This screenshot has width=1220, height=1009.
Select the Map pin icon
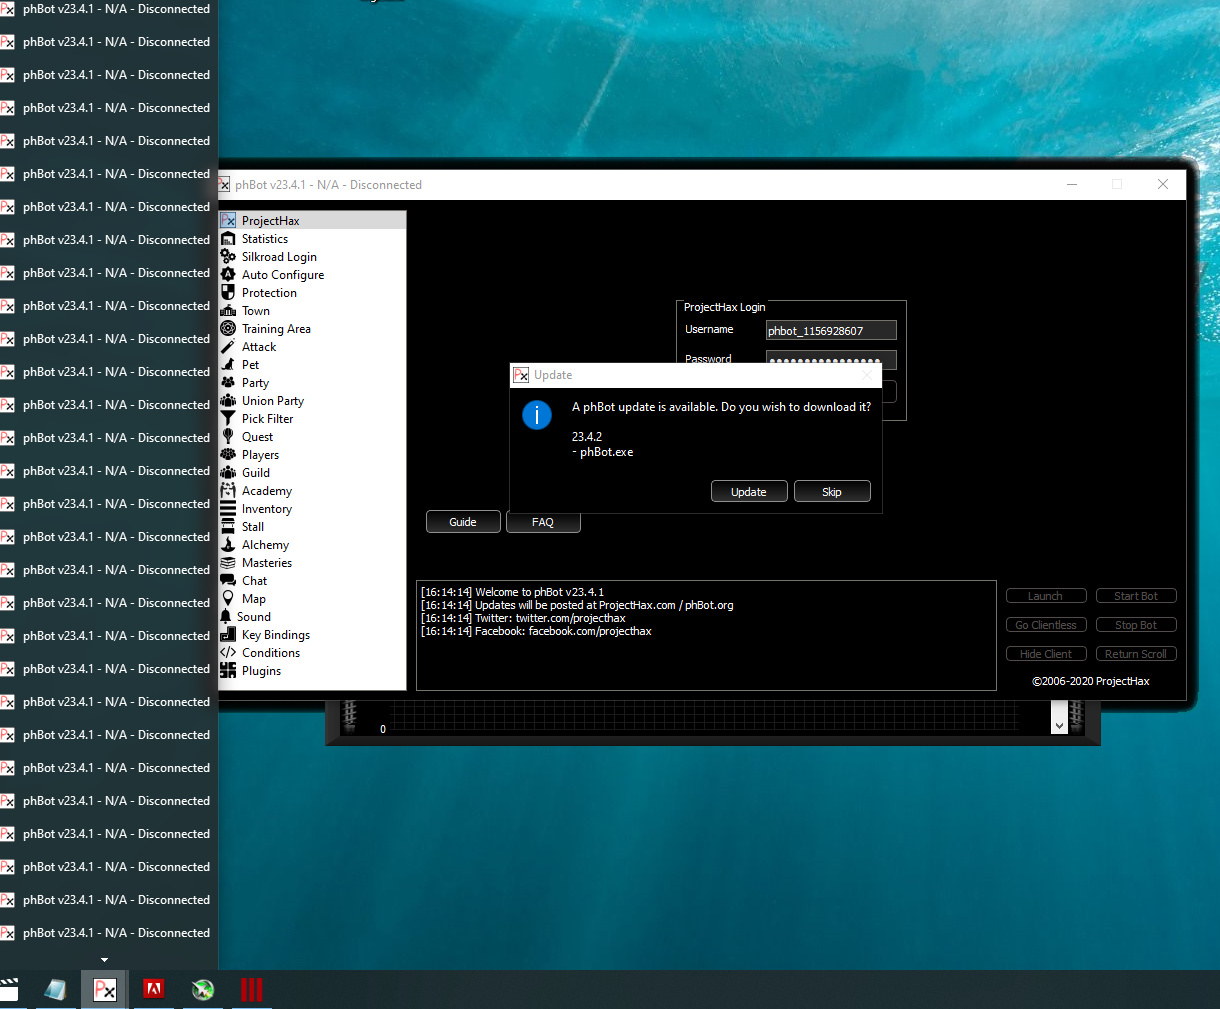228,599
